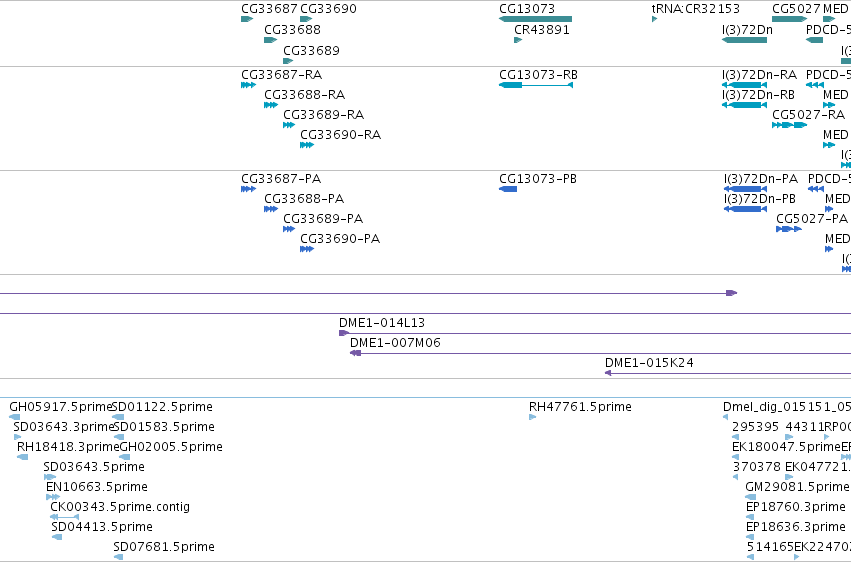This screenshot has width=851, height=562.
Task: Open coding sequence CG33688-PA
Action: [271, 209]
